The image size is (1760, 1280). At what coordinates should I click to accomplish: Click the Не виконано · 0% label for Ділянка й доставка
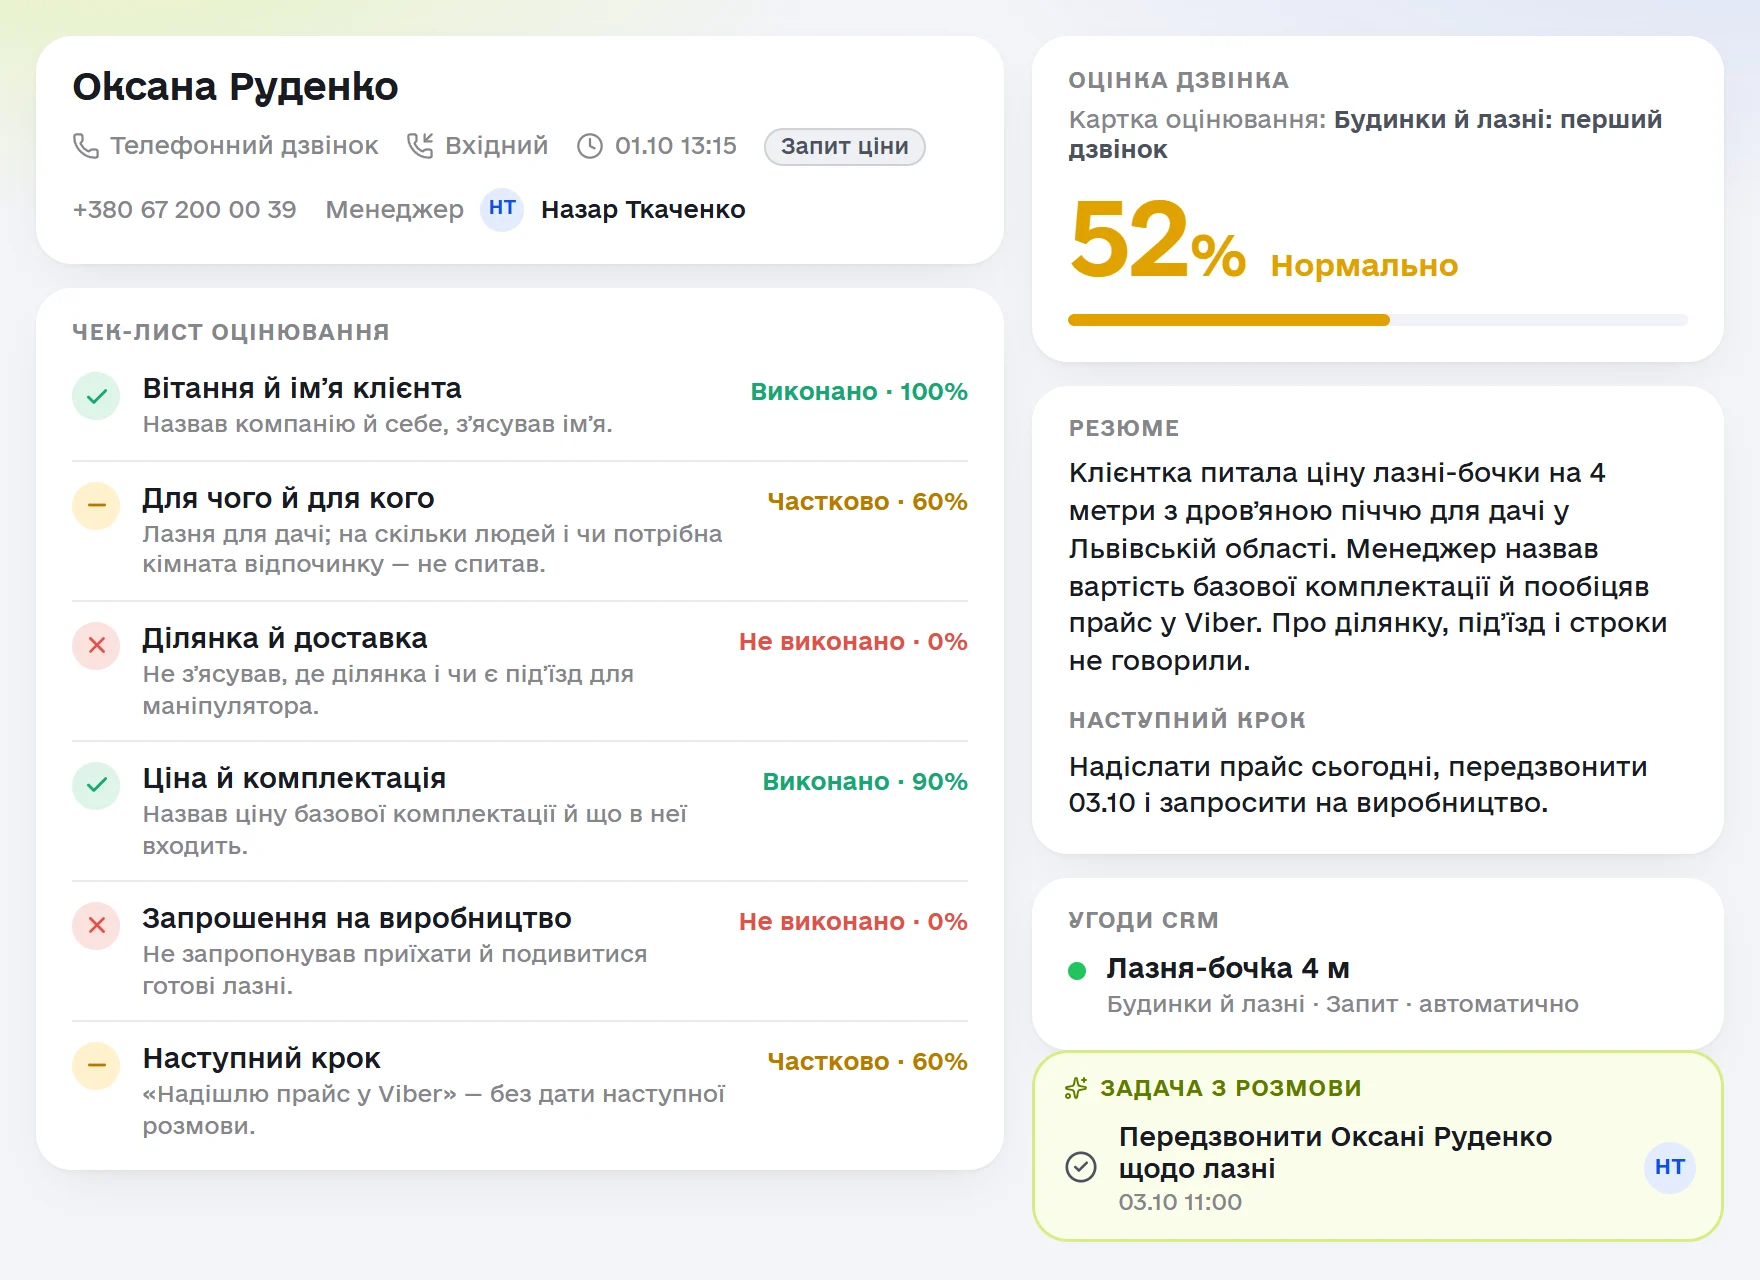coord(853,641)
